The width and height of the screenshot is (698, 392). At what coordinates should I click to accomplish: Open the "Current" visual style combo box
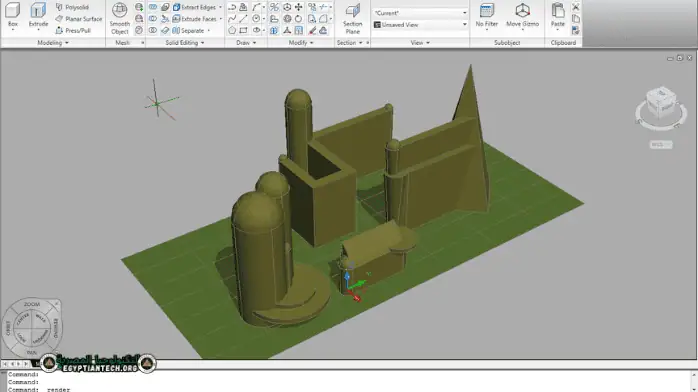coord(420,13)
